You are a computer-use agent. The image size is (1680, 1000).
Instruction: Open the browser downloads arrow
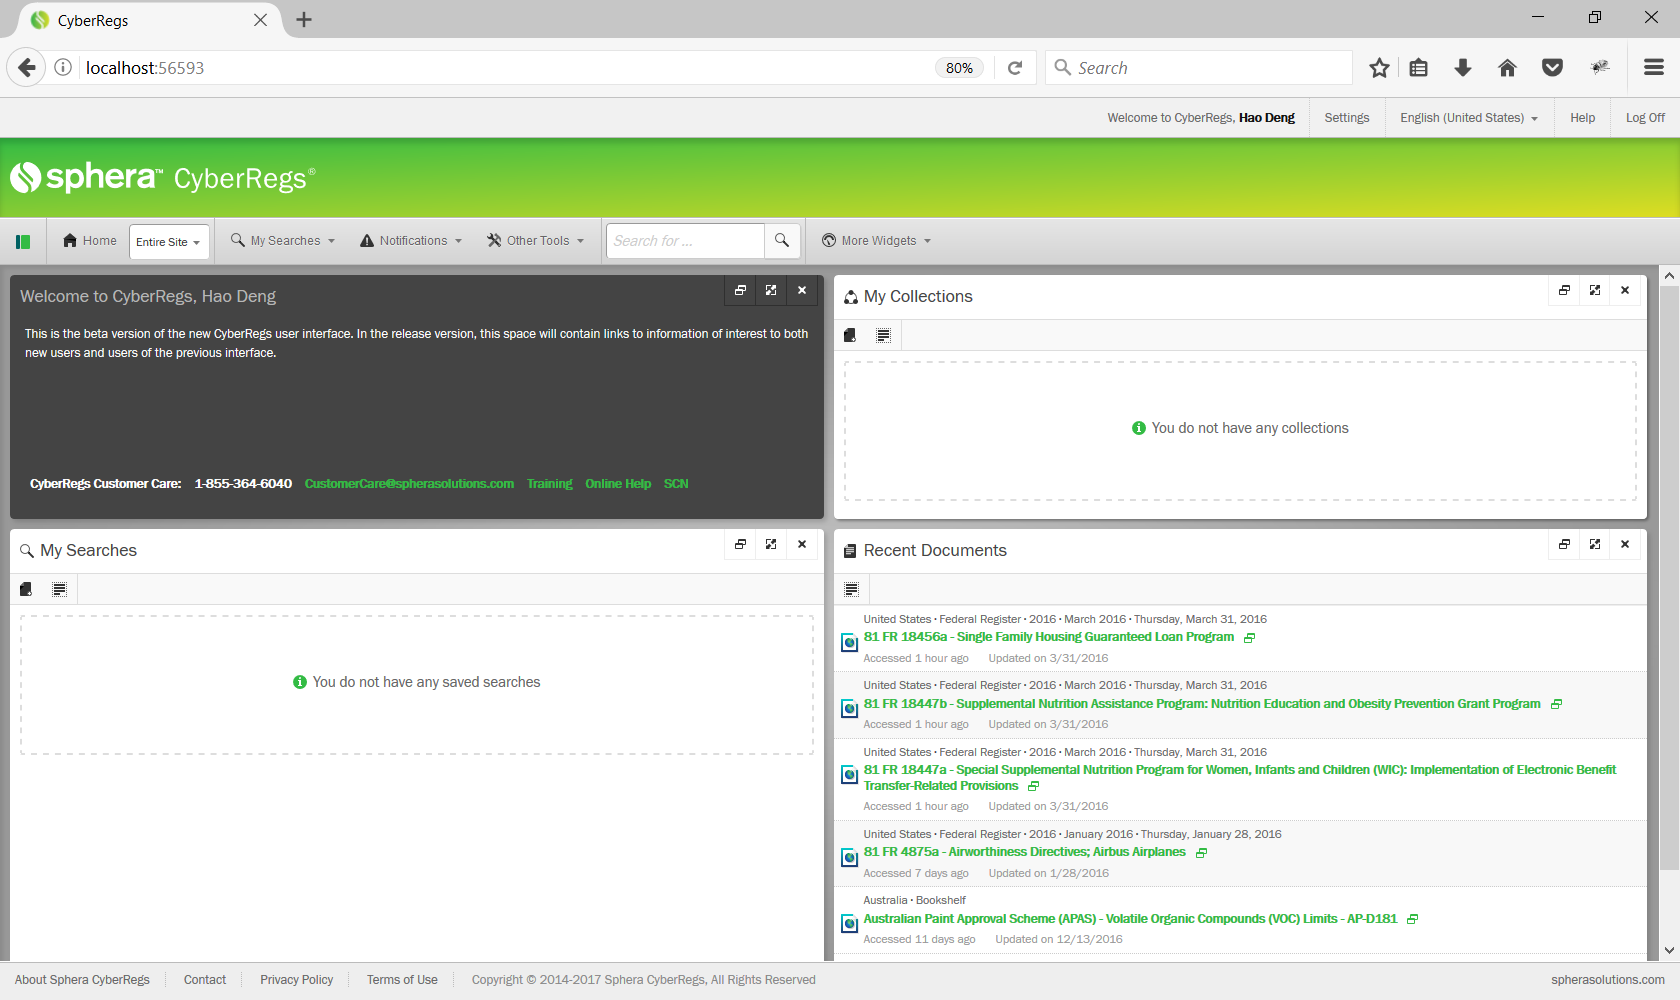pyautogui.click(x=1463, y=68)
